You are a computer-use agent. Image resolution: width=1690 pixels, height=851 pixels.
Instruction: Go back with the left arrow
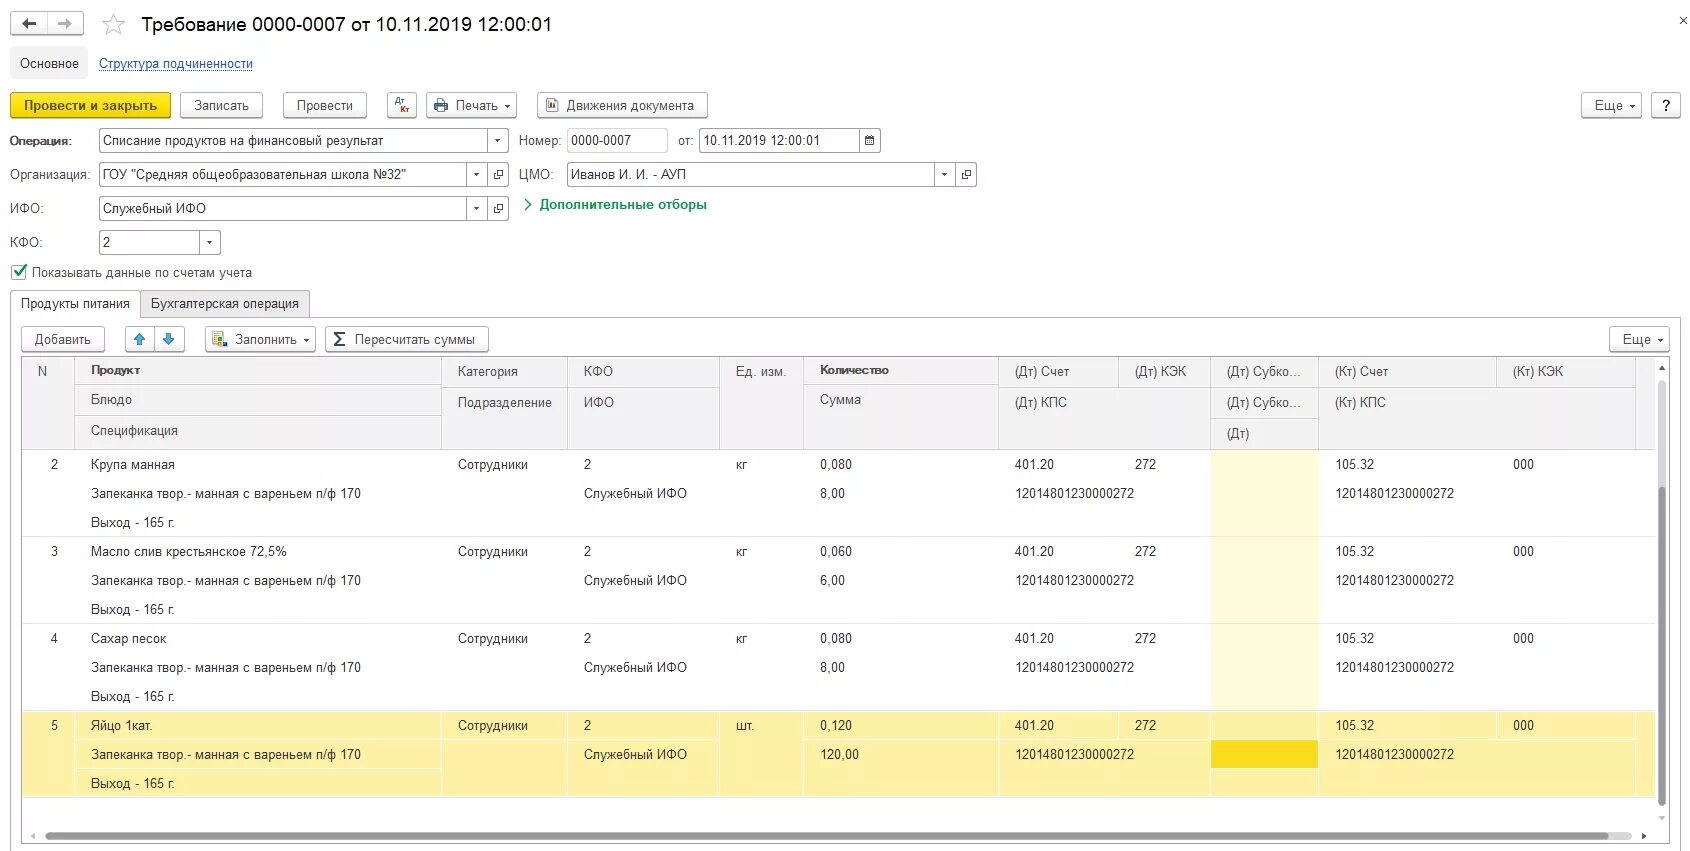[x=29, y=23]
